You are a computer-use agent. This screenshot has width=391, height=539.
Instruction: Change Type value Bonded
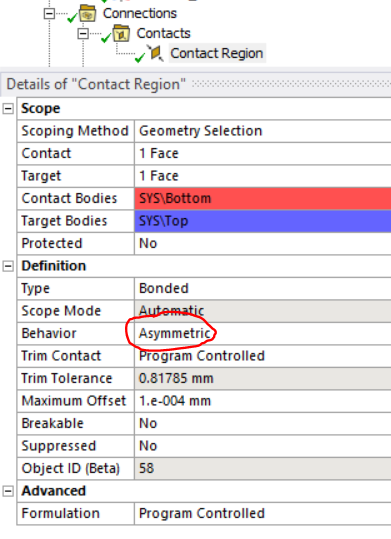click(263, 288)
